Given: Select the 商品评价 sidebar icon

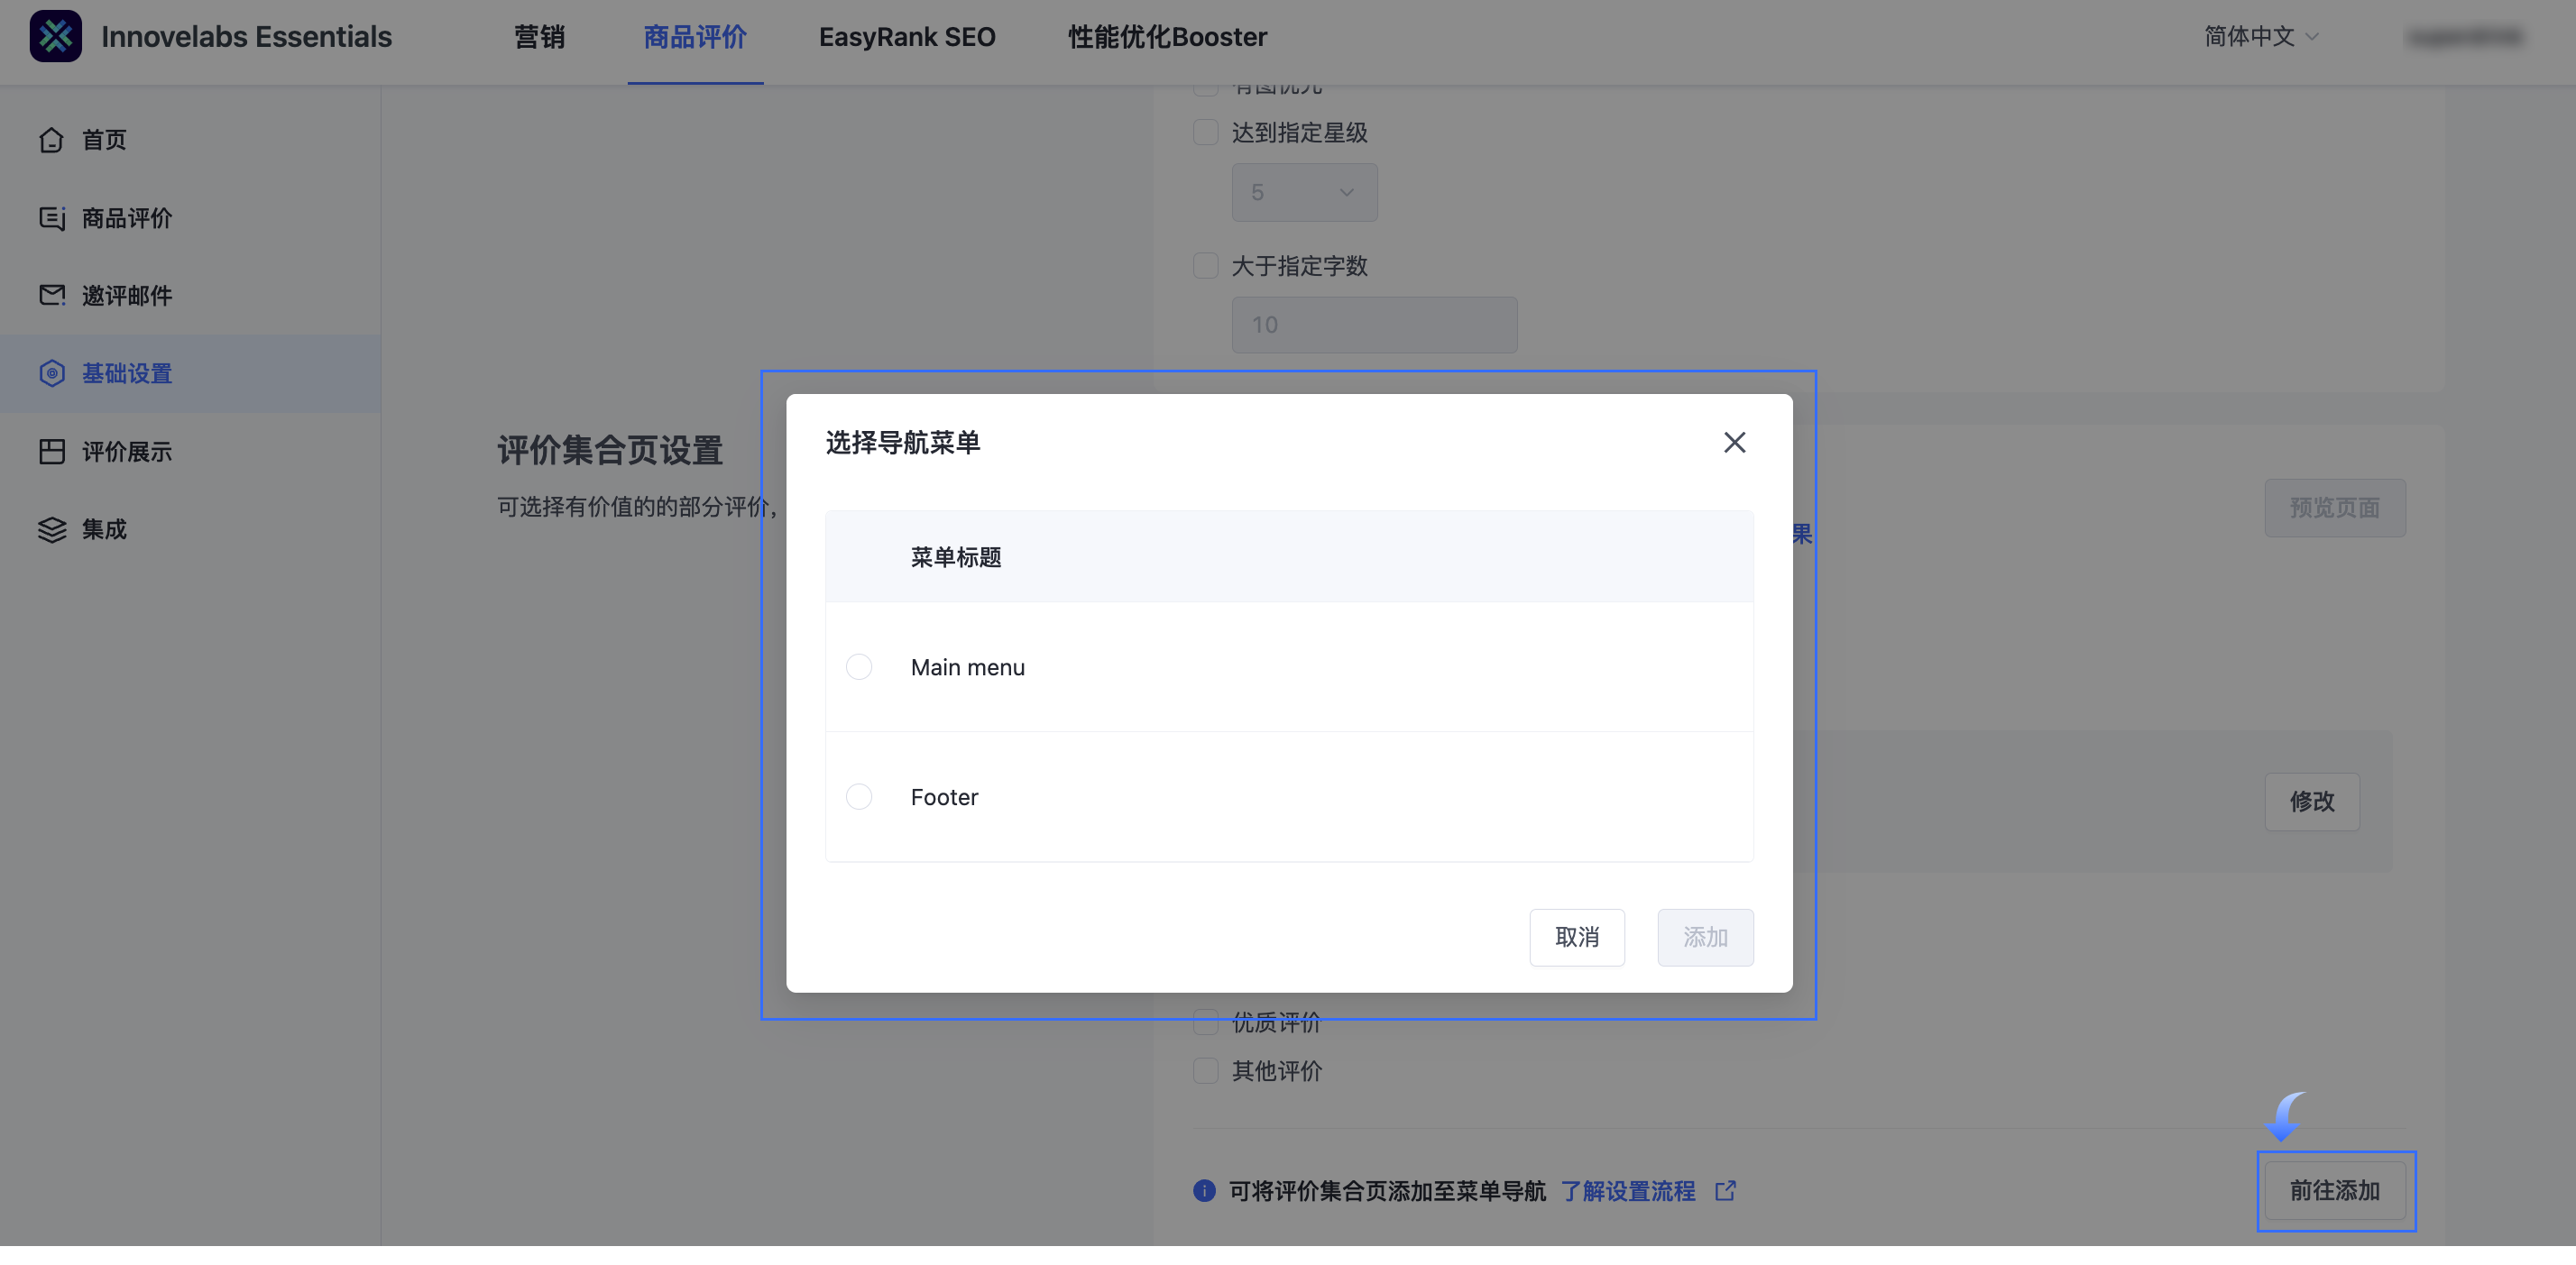Looking at the screenshot, I should [x=52, y=218].
